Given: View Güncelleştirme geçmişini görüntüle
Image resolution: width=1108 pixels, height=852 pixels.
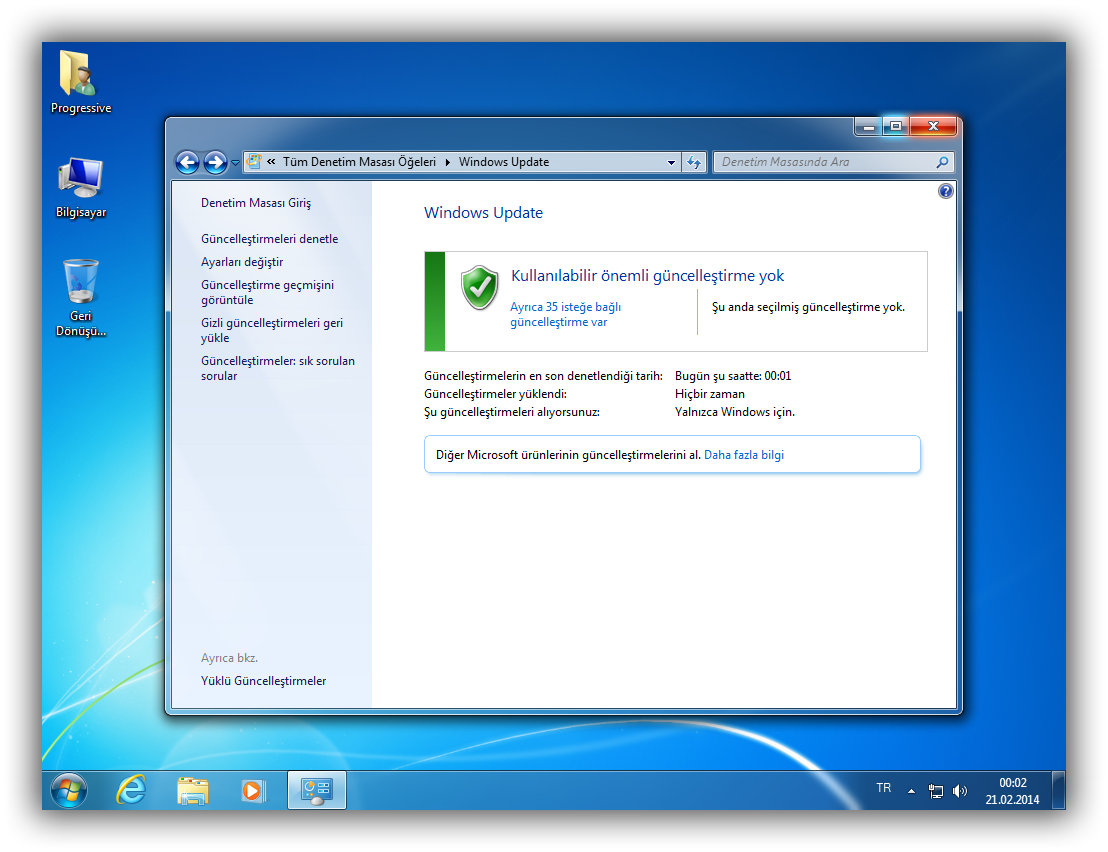Looking at the screenshot, I should pyautogui.click(x=267, y=292).
